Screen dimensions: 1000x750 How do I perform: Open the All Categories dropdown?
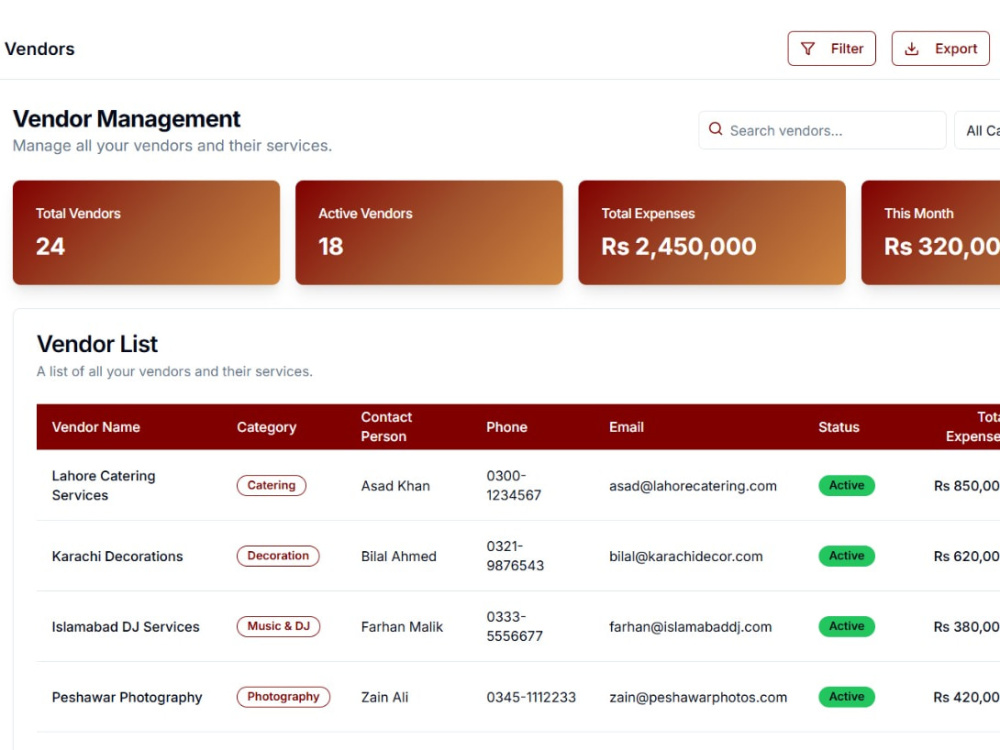[978, 130]
